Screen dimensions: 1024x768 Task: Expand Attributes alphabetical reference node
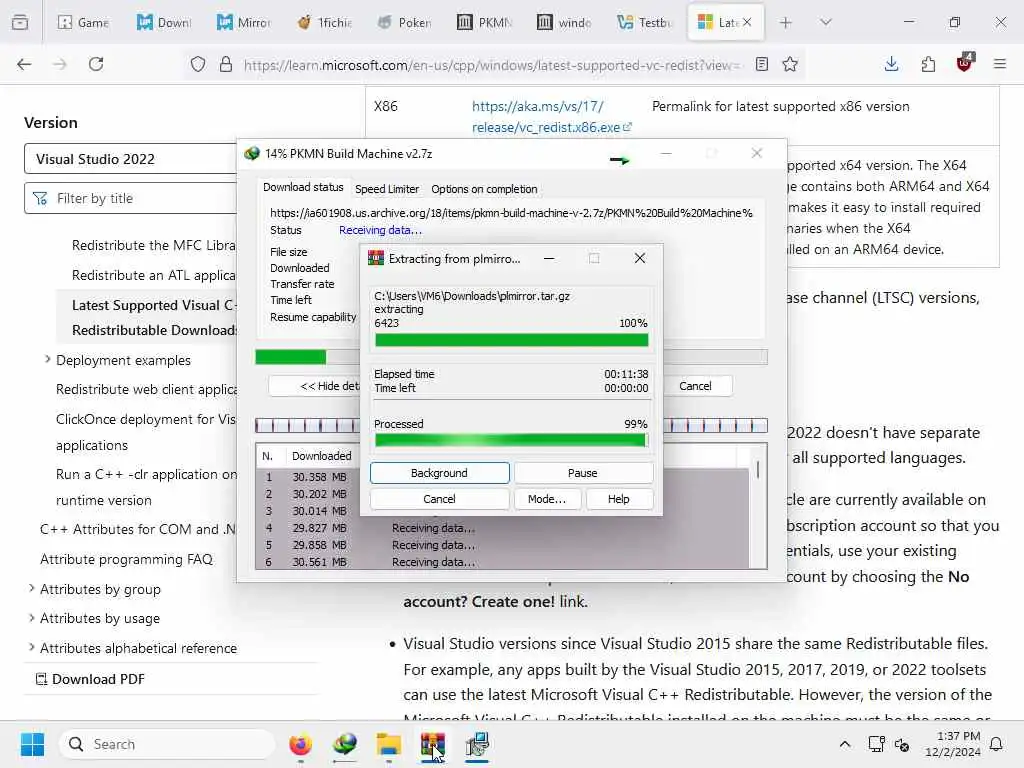tap(31, 647)
